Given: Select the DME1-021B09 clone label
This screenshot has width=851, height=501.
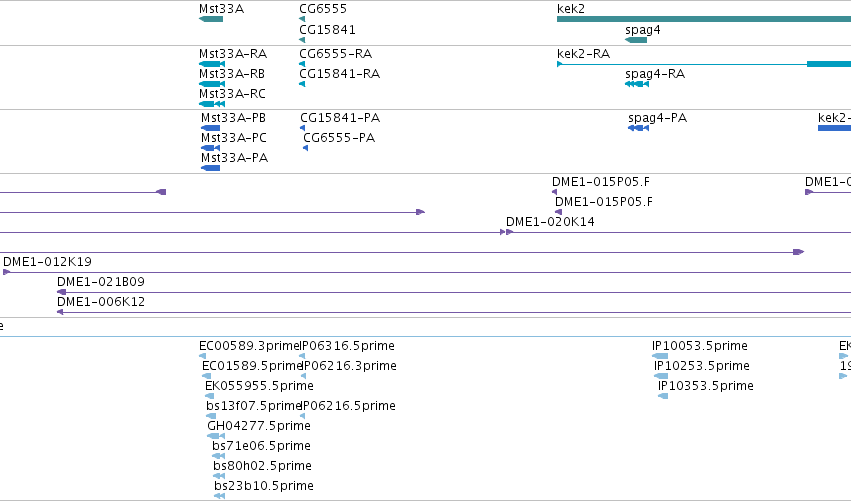Looking at the screenshot, I should click(x=101, y=282).
